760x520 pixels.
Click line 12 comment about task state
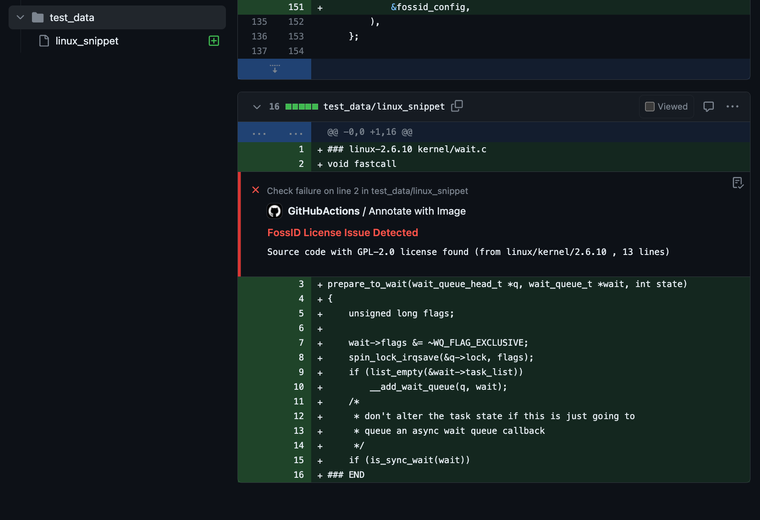(x=494, y=416)
